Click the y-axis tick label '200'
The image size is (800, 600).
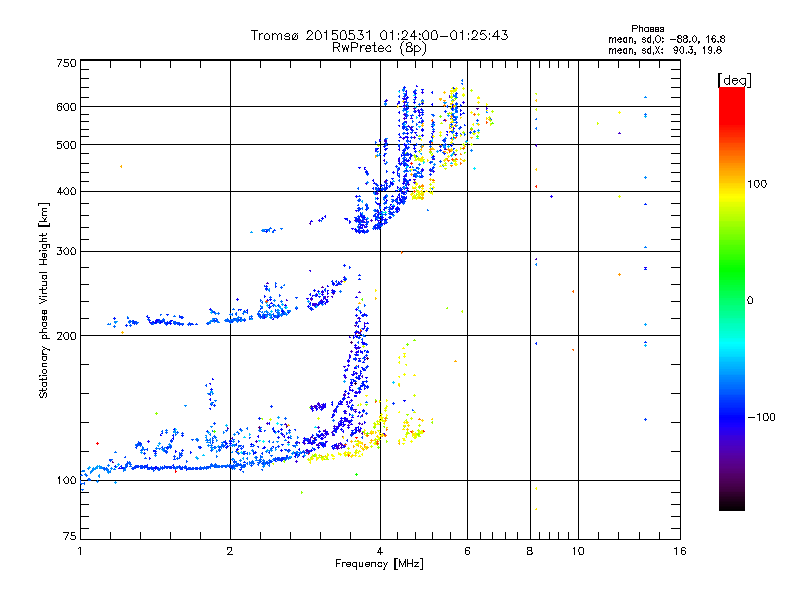coord(66,336)
